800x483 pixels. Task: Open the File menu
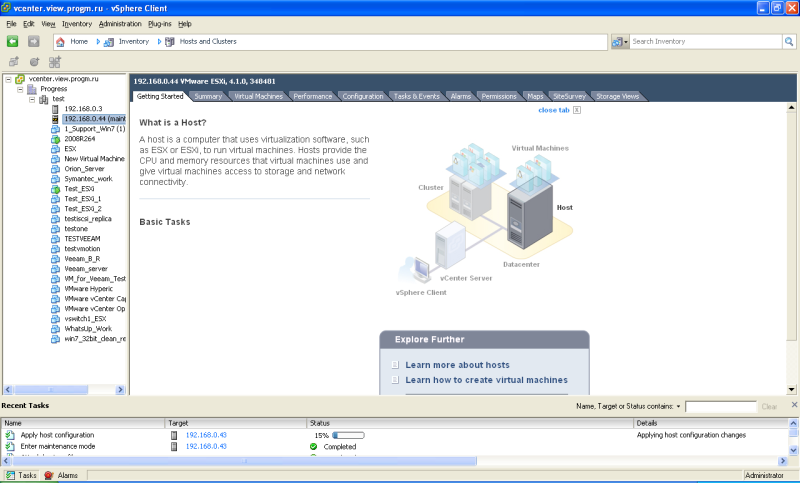(x=11, y=24)
